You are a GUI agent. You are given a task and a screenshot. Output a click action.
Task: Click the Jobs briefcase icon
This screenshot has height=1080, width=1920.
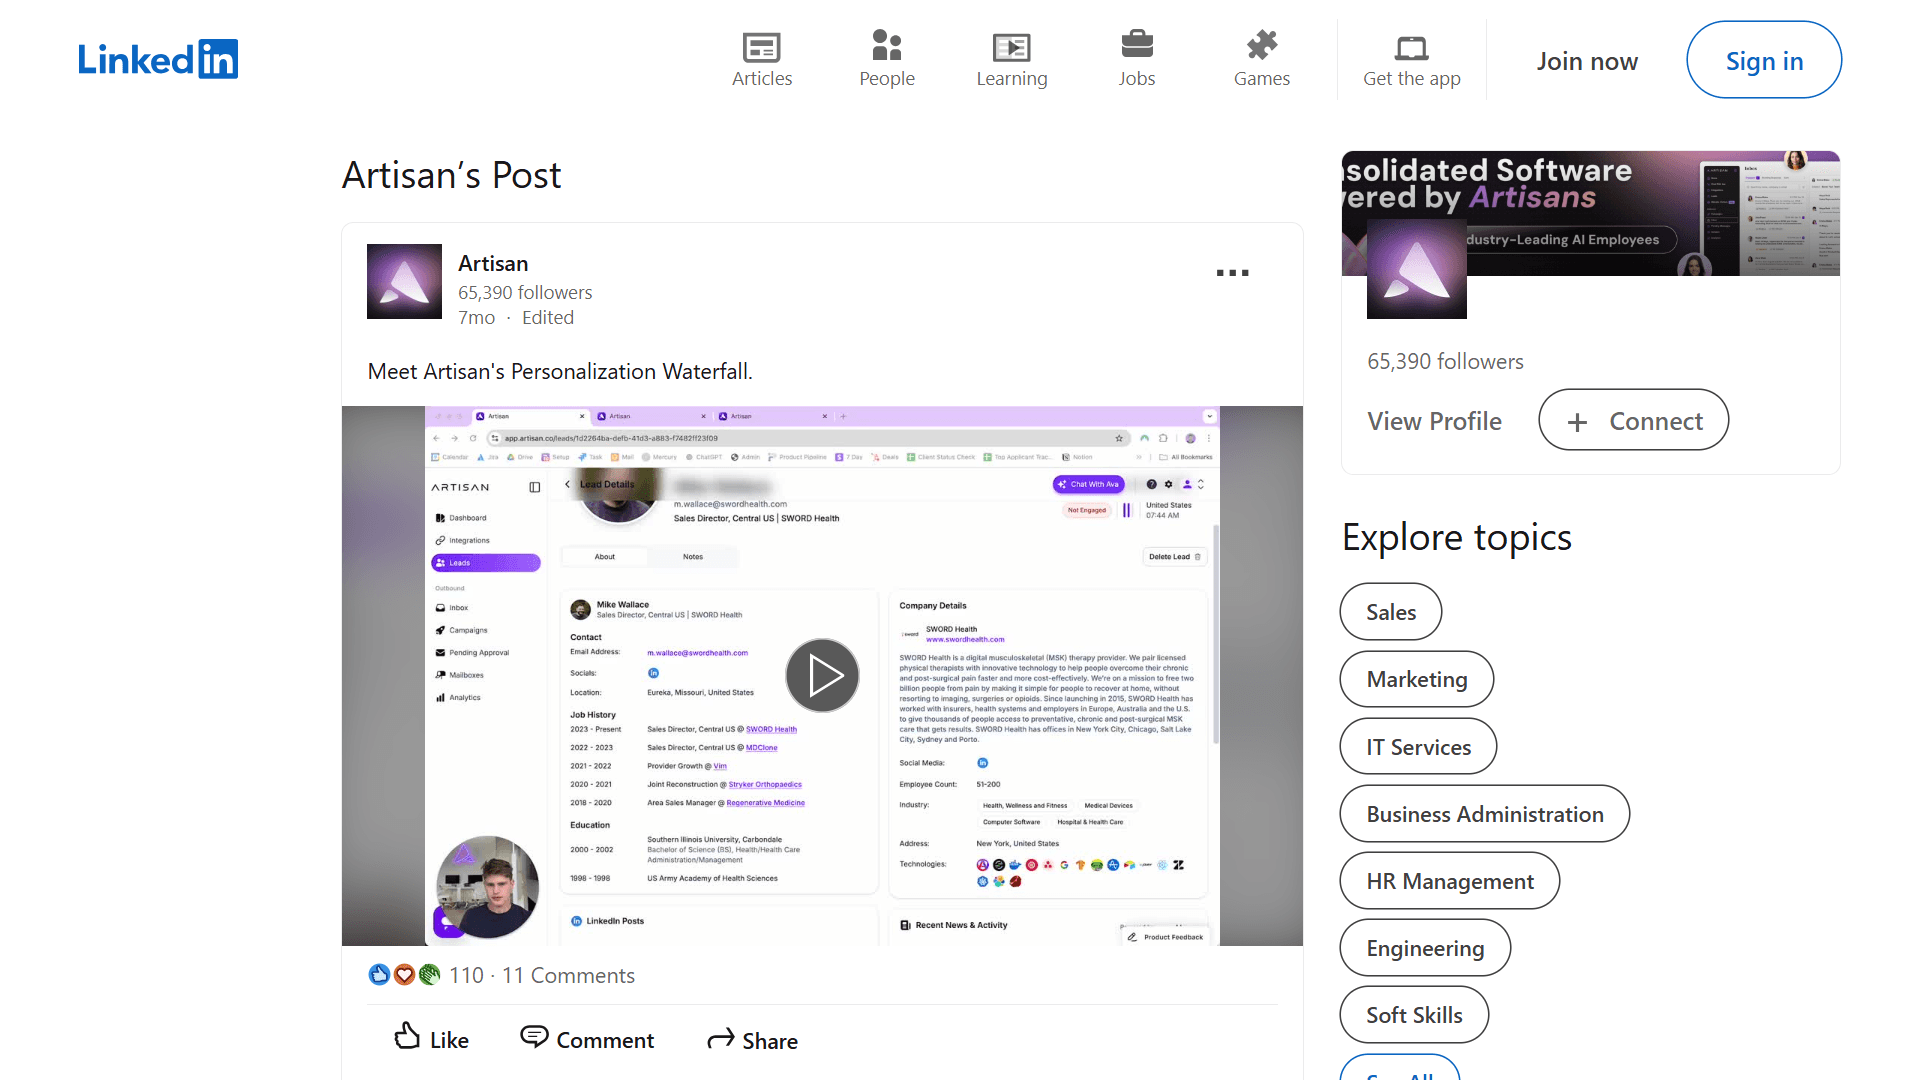click(1136, 45)
